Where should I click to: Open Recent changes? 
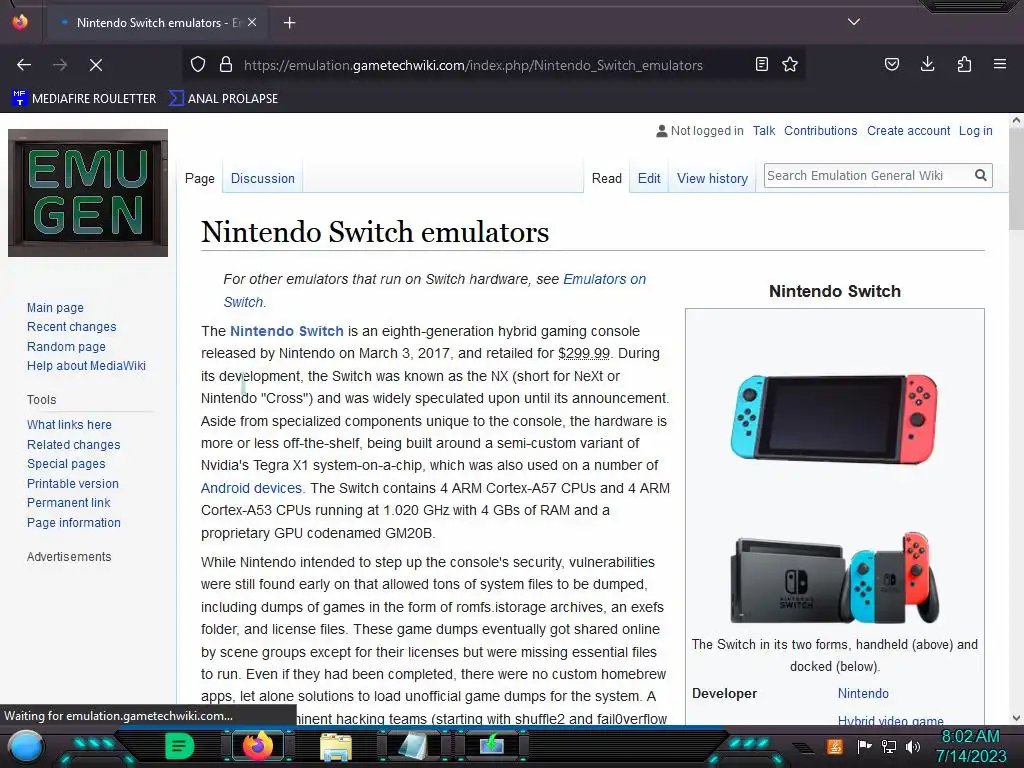pos(71,327)
